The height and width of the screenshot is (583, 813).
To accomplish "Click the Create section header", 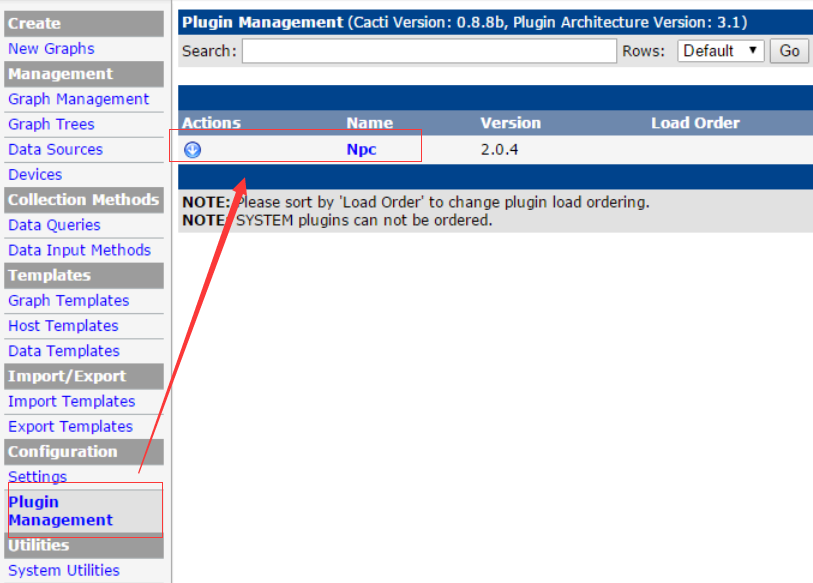I will click(84, 24).
